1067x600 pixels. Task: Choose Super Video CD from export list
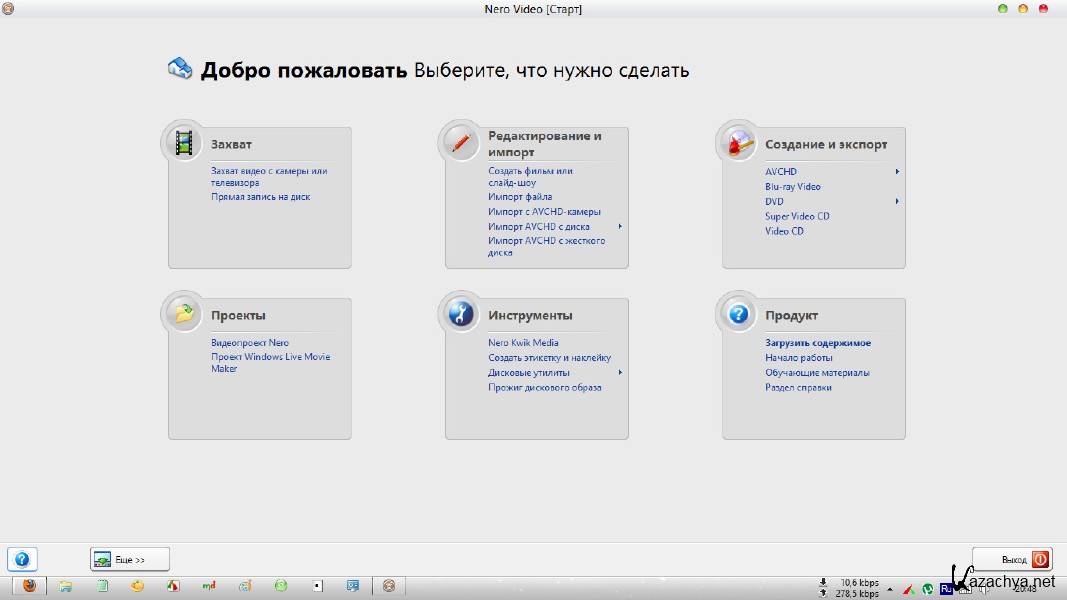(x=797, y=216)
